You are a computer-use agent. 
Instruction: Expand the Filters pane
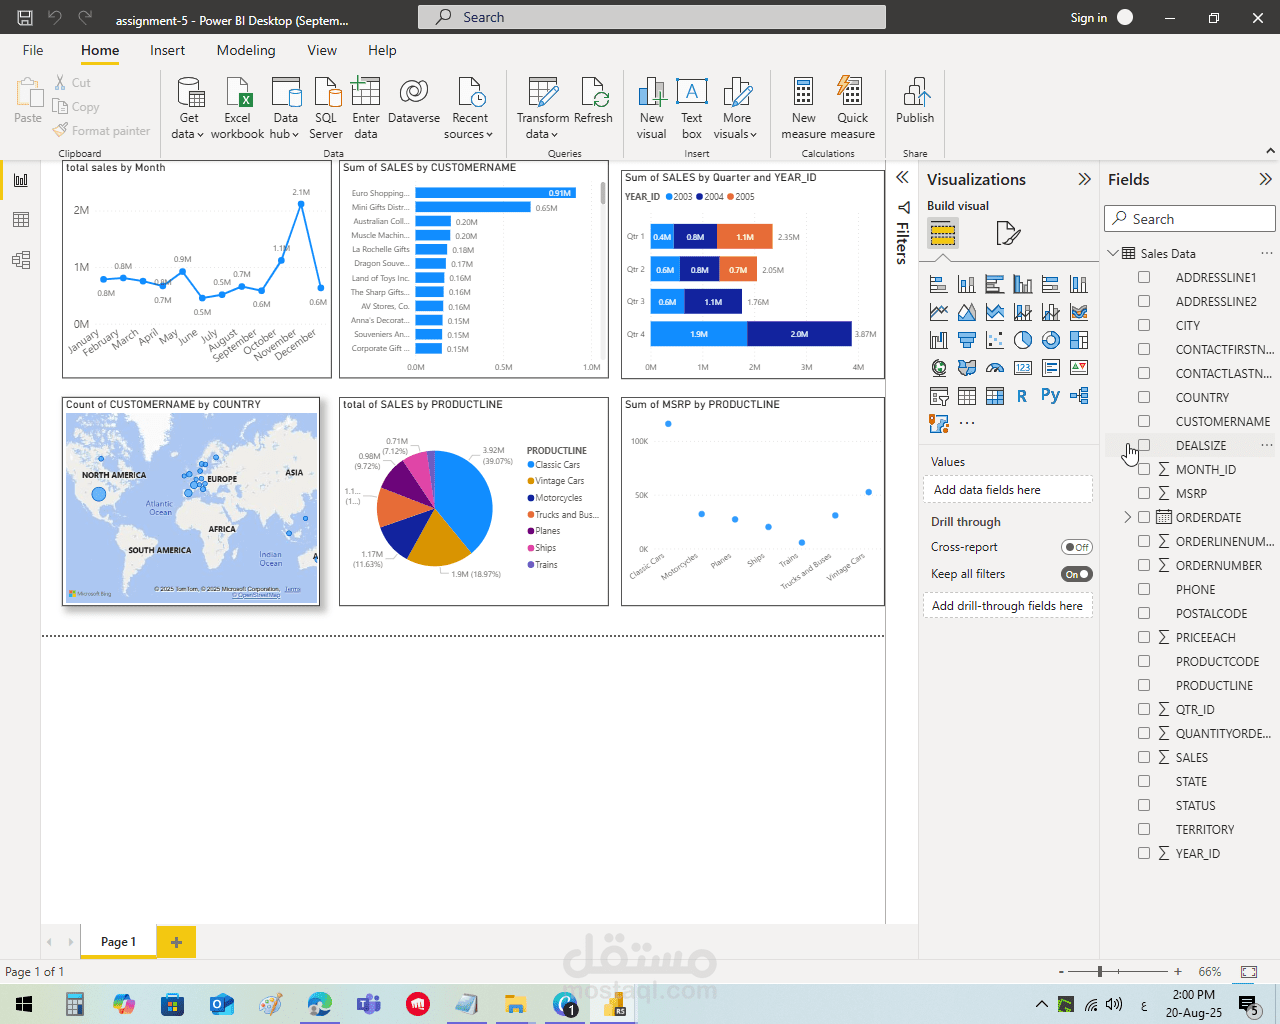pyautogui.click(x=902, y=177)
